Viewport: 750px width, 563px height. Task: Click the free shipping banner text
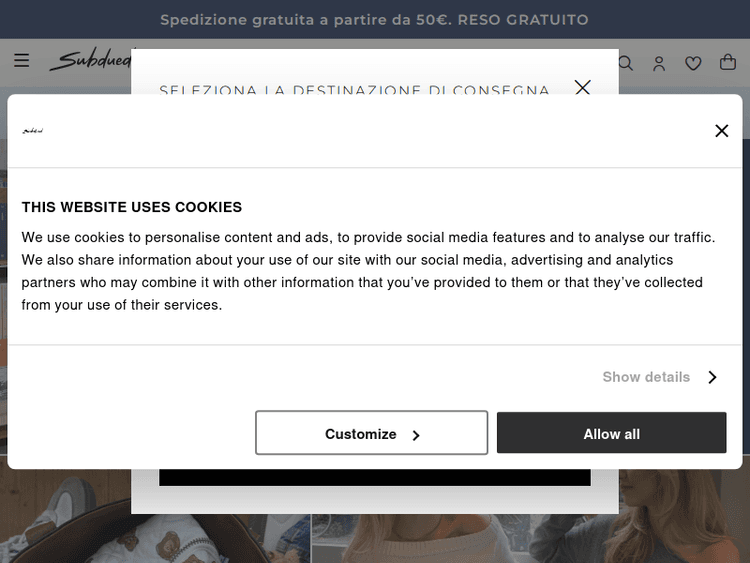coord(374,20)
